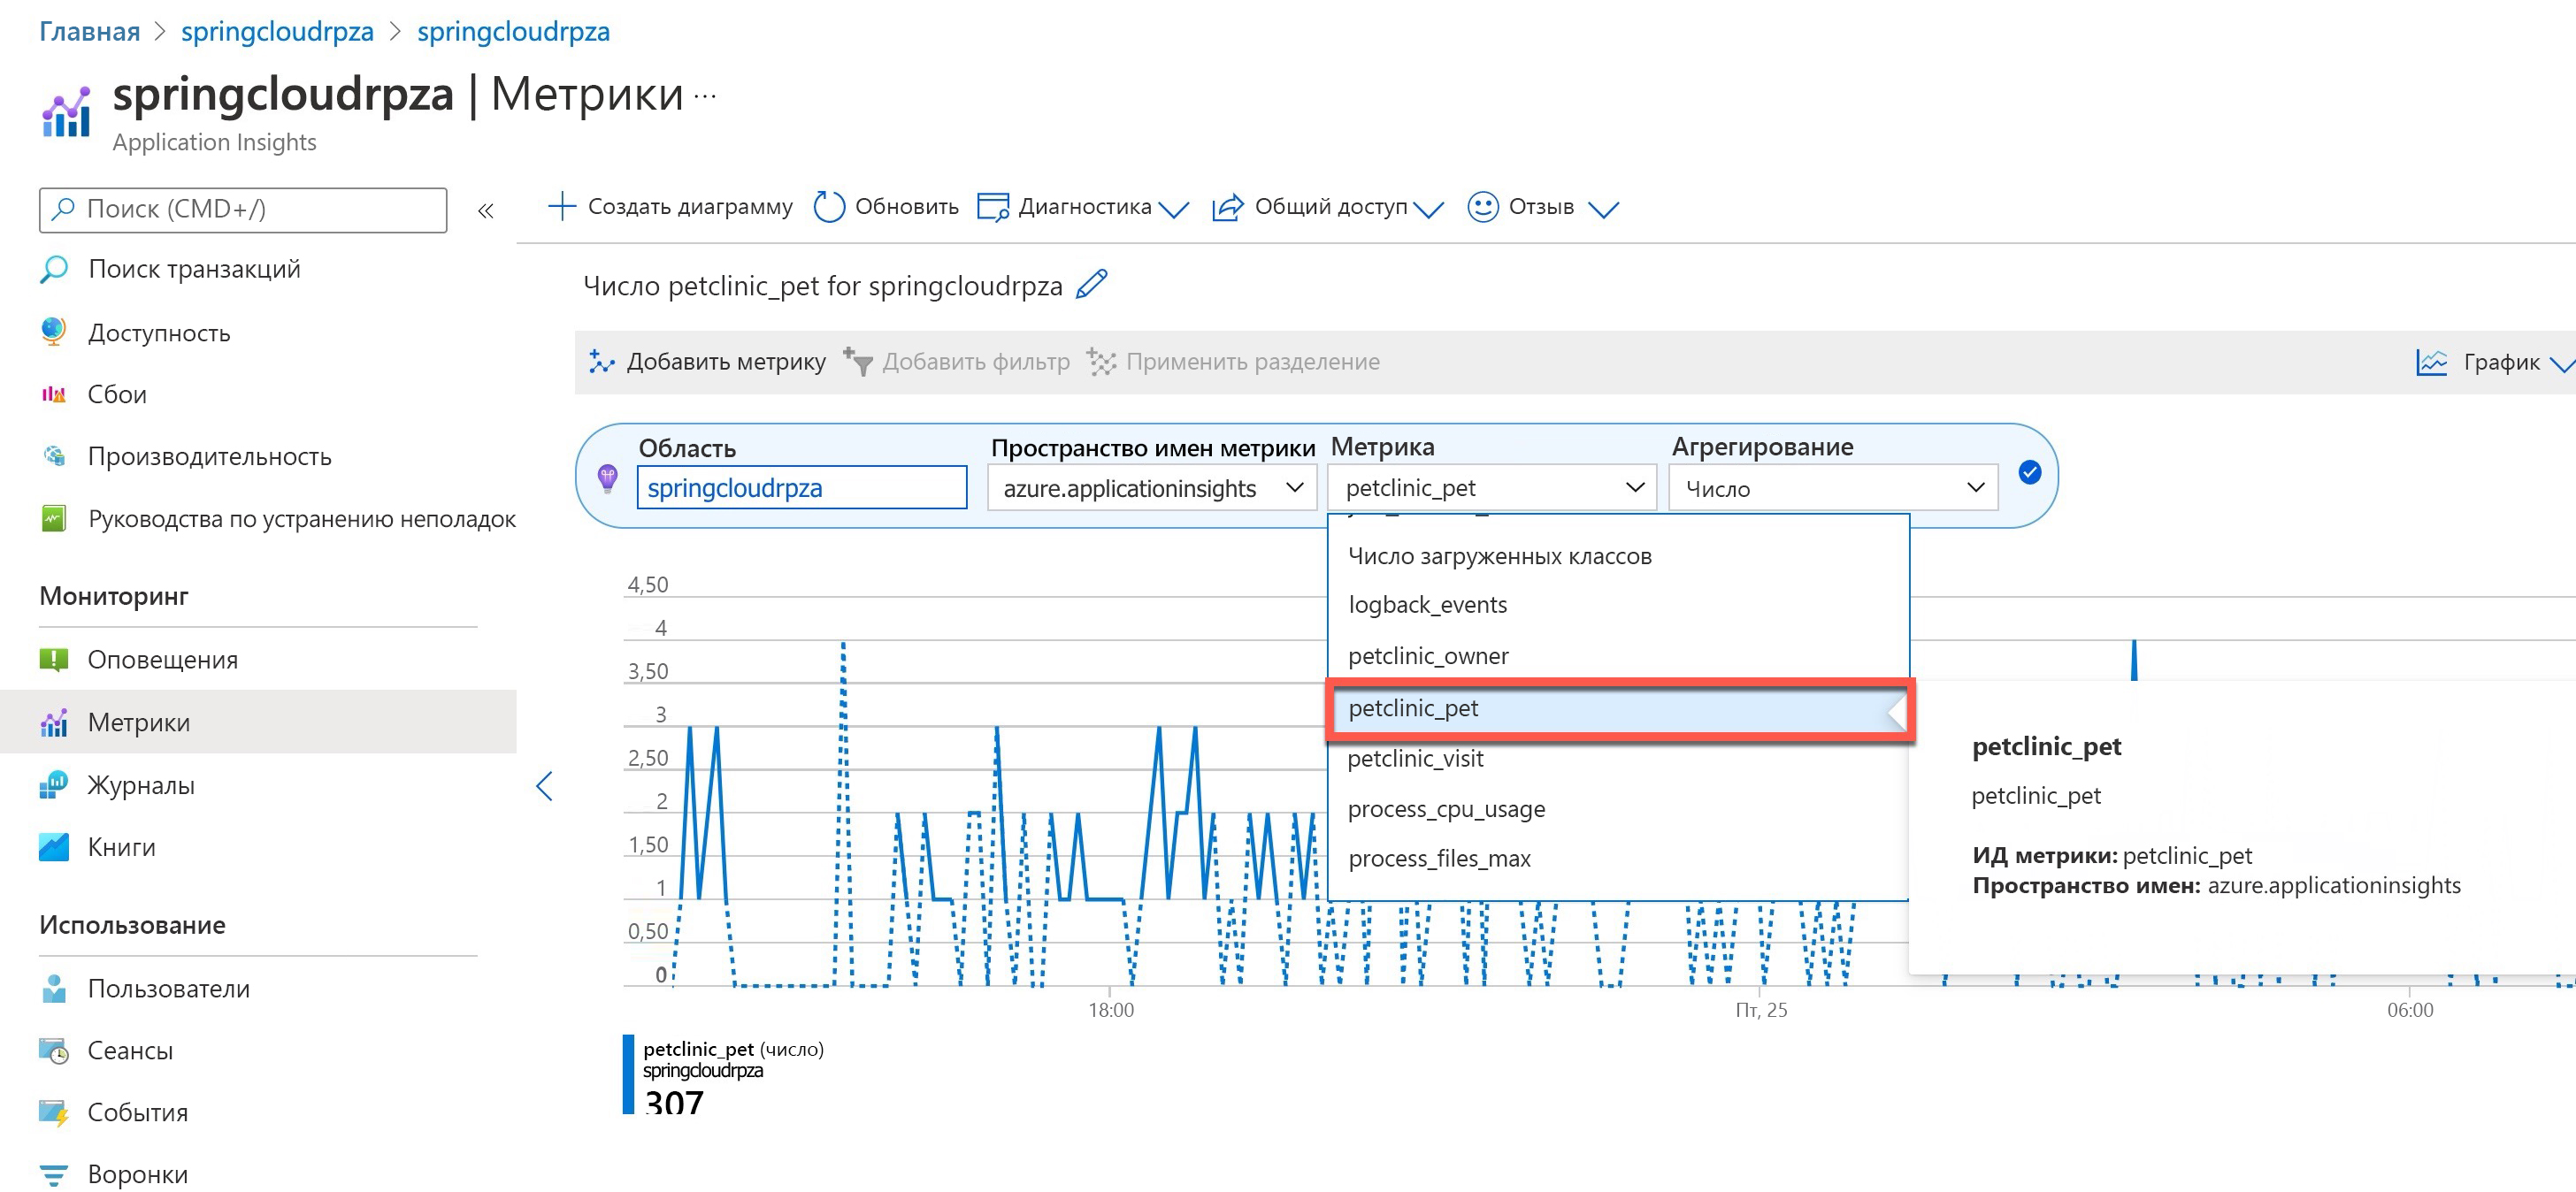
Task: Click the Производительность icon
Action: 54,456
